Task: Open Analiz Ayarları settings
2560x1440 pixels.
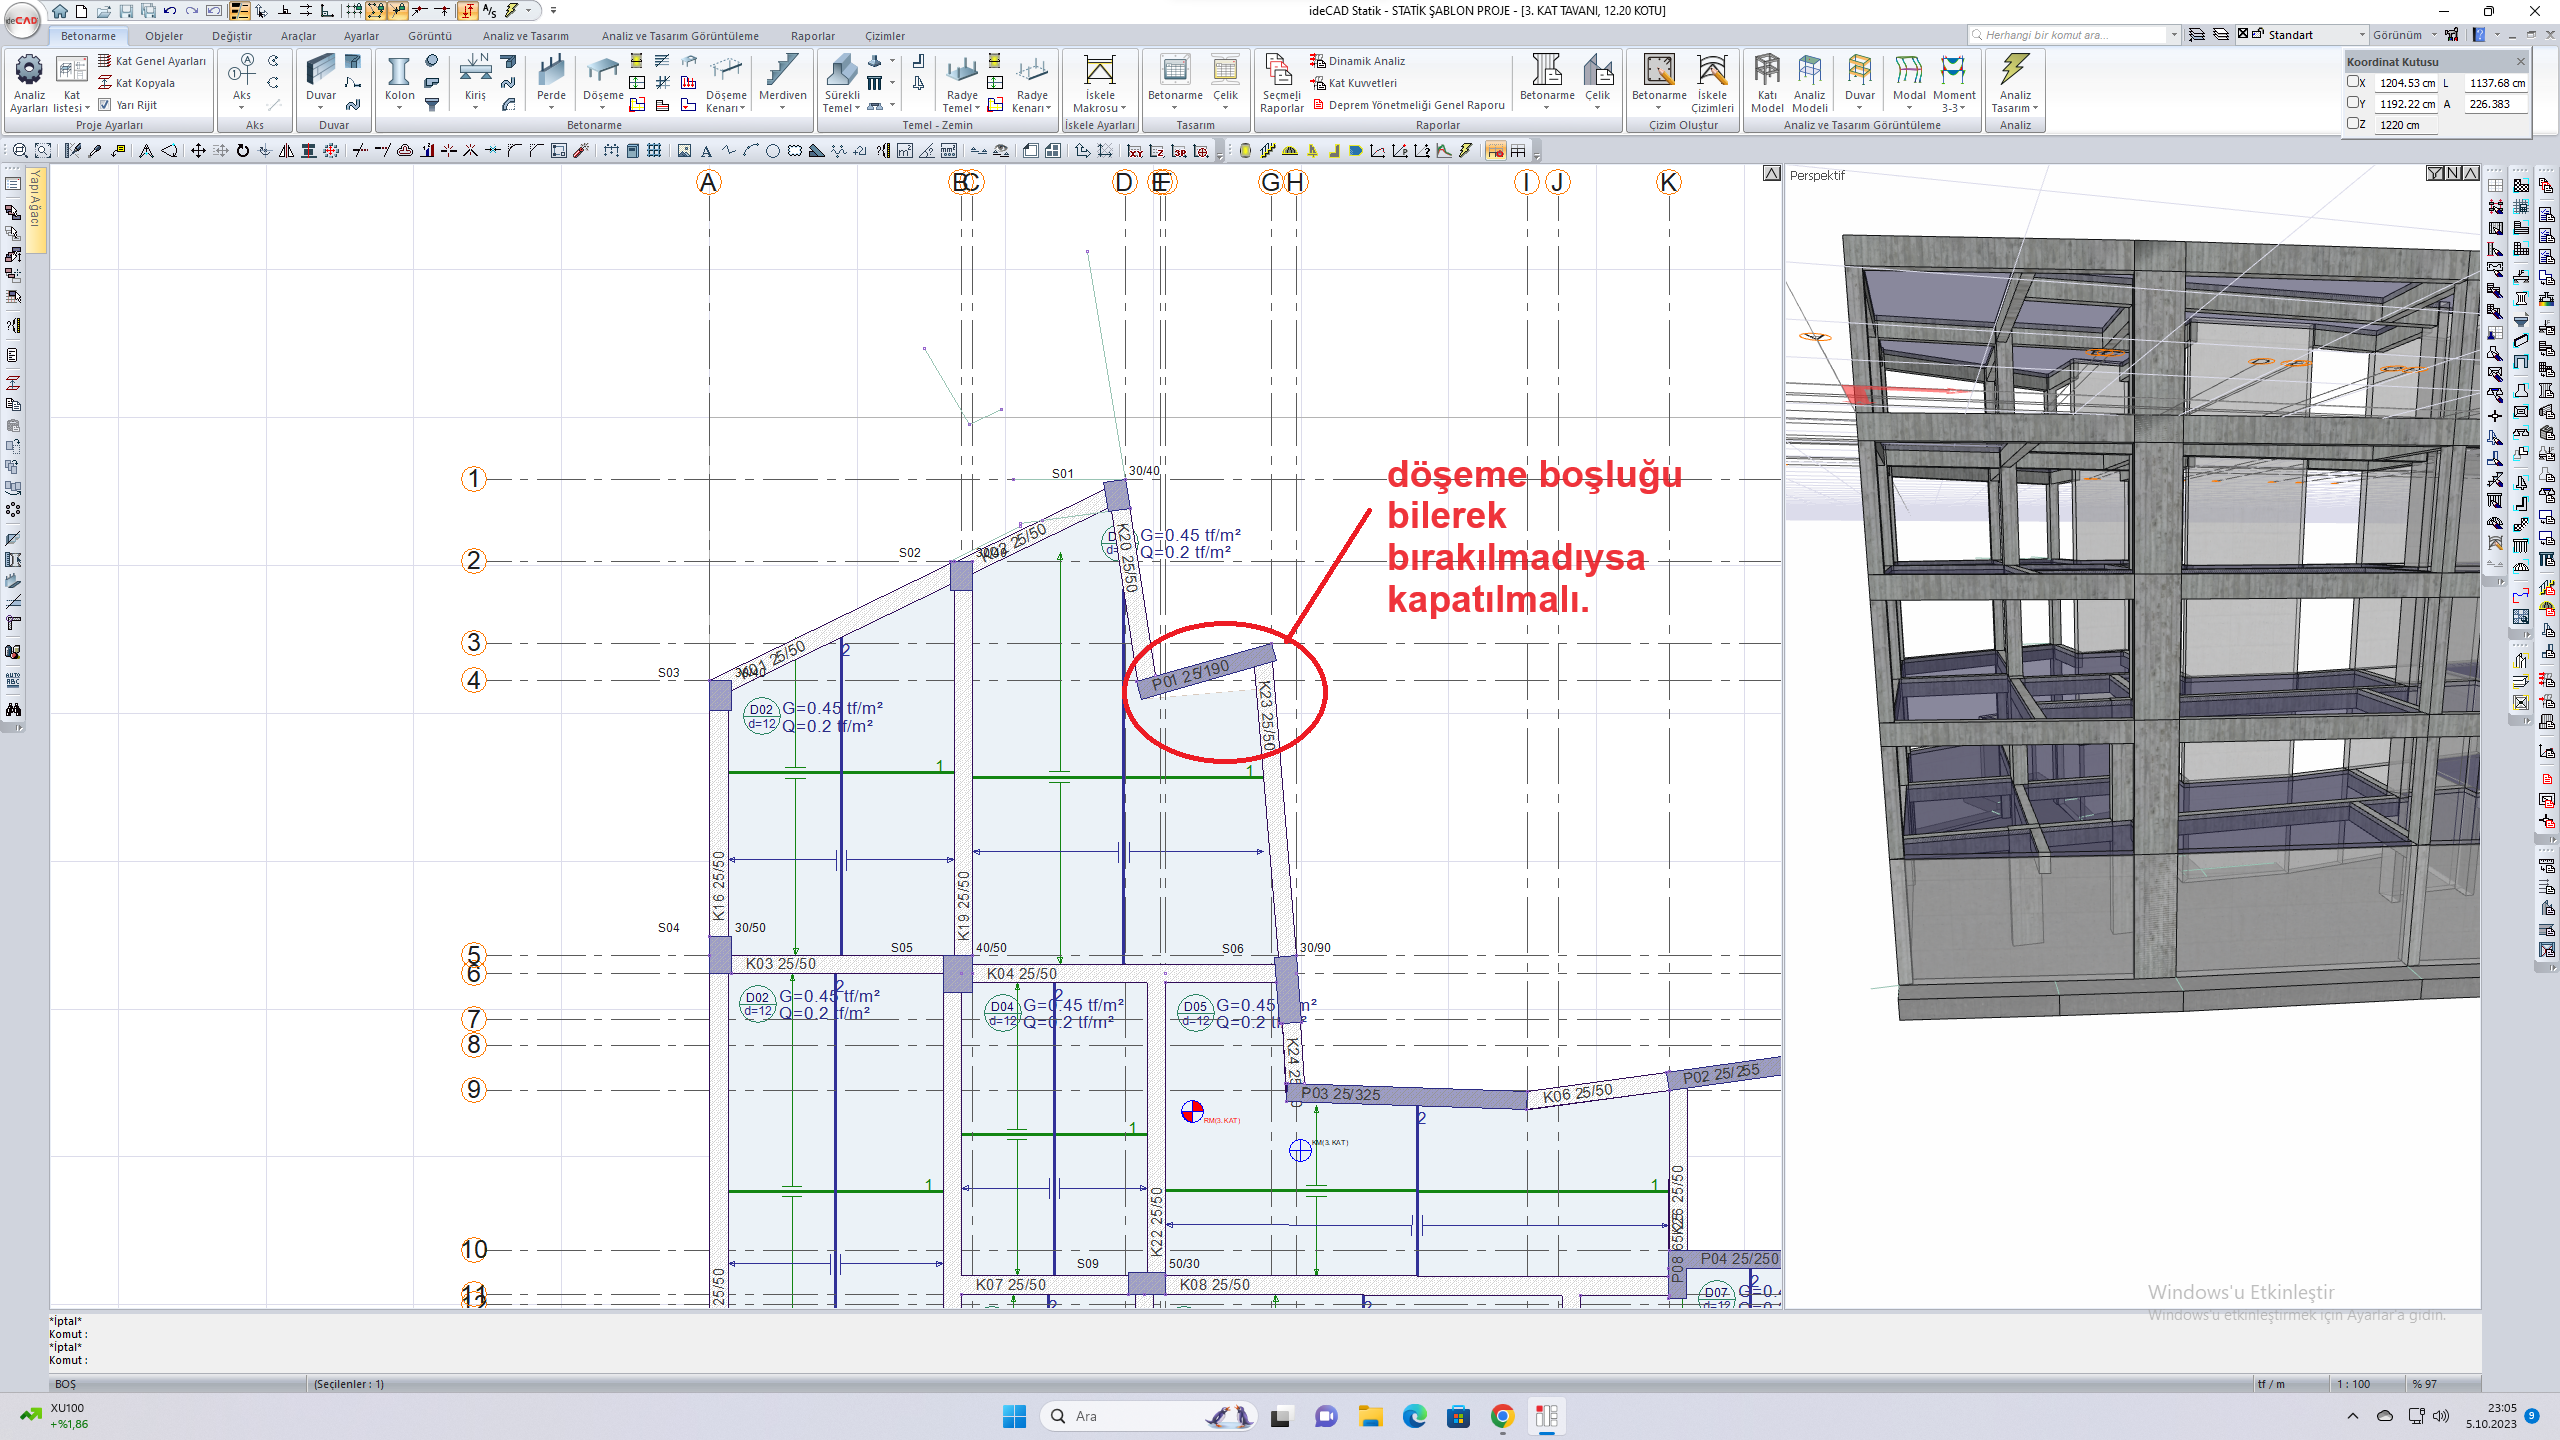Action: point(28,84)
